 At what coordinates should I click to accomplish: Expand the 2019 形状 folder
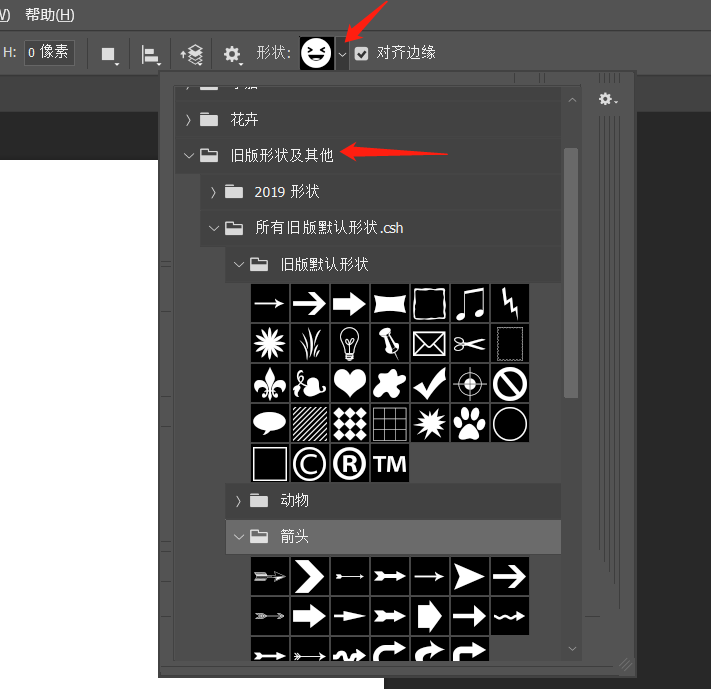(213, 192)
